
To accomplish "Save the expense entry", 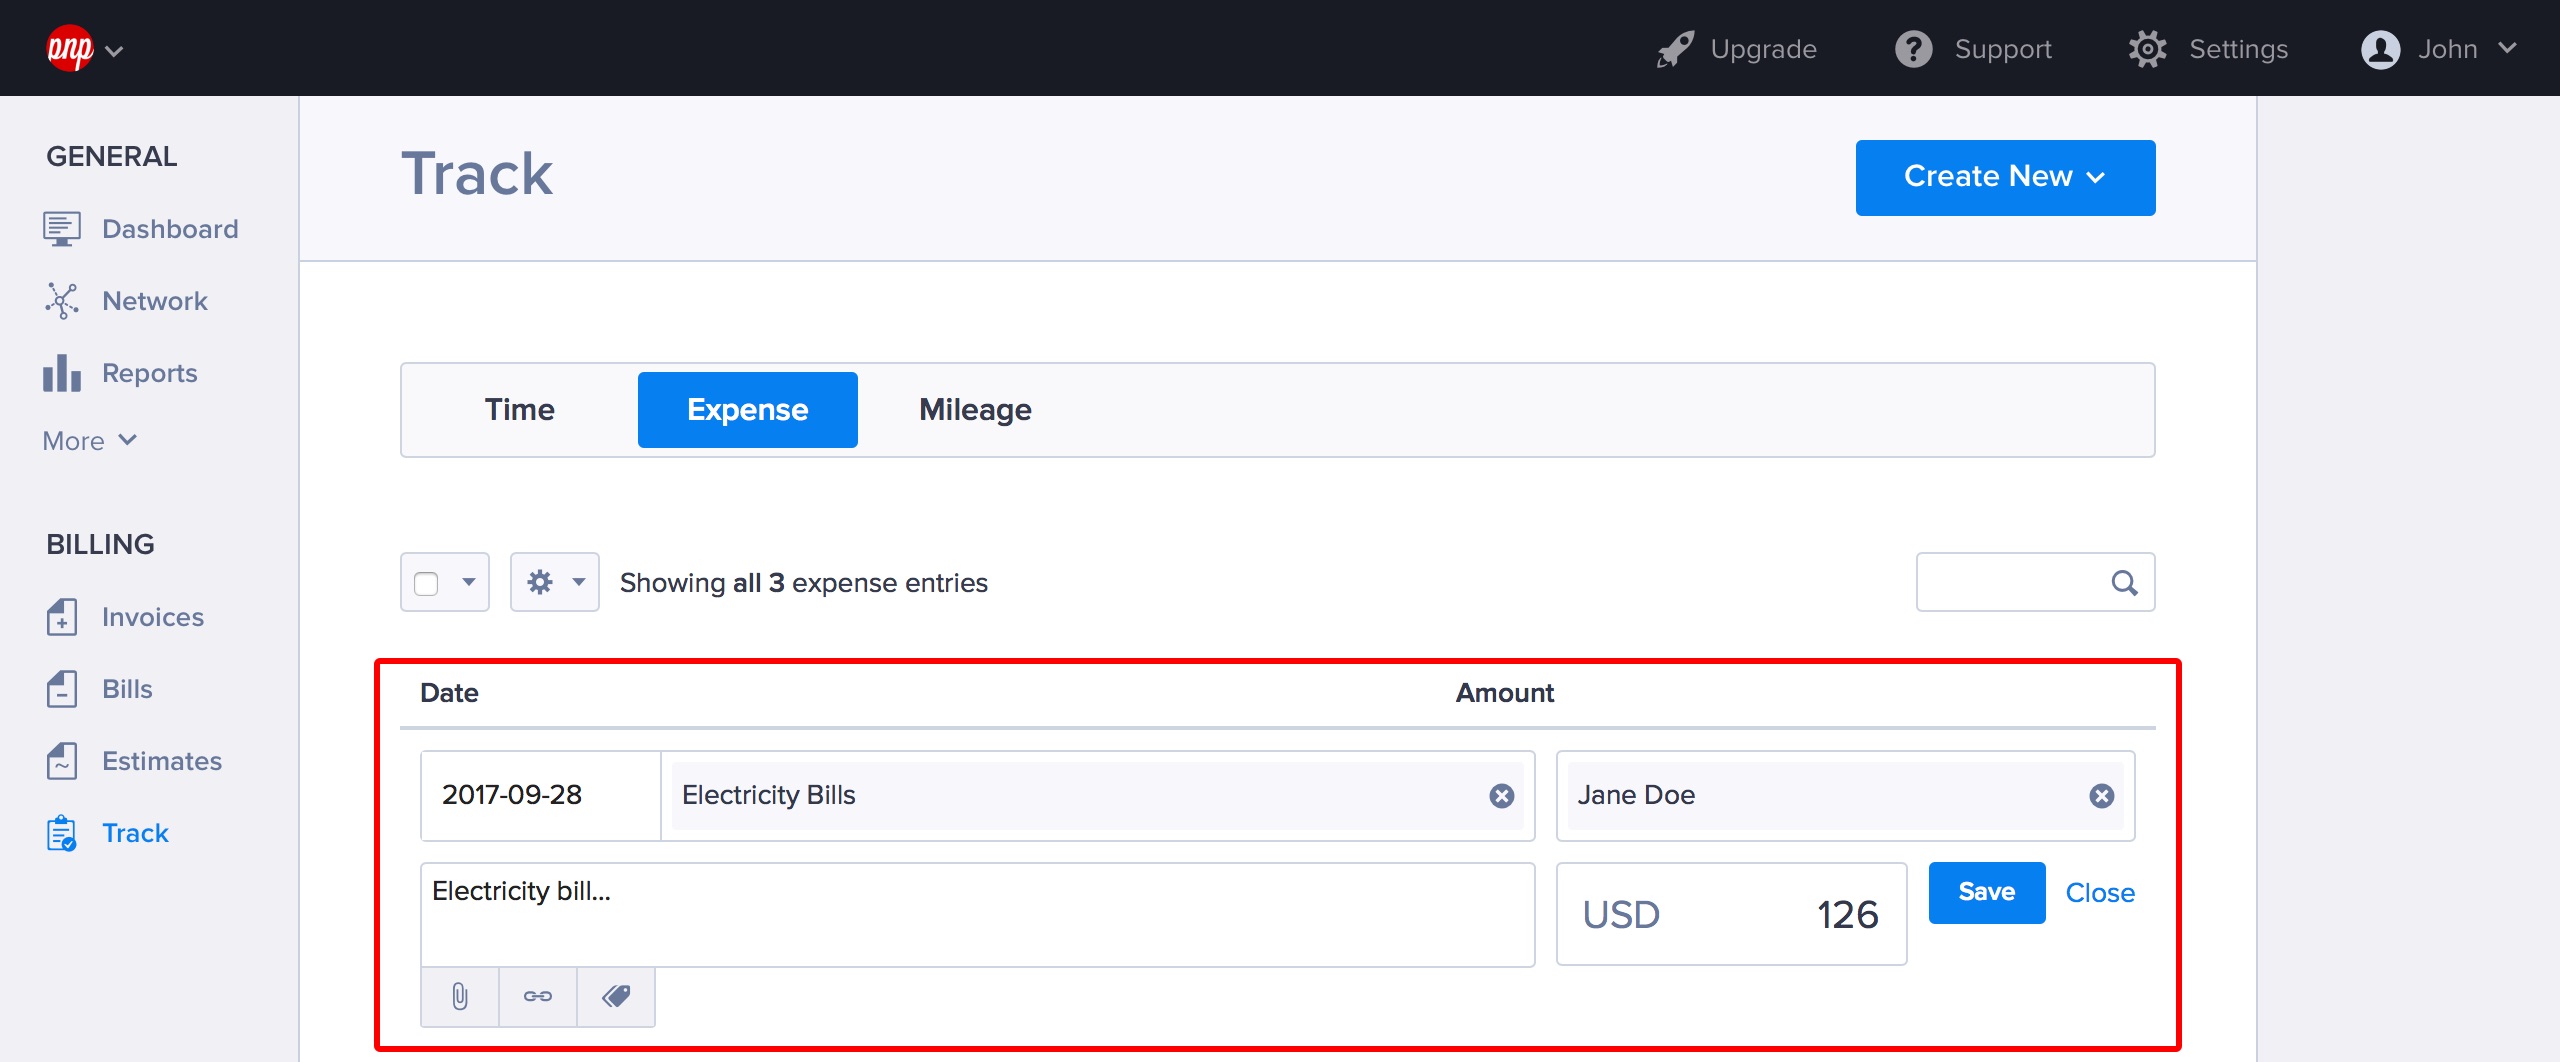I will (1986, 892).
